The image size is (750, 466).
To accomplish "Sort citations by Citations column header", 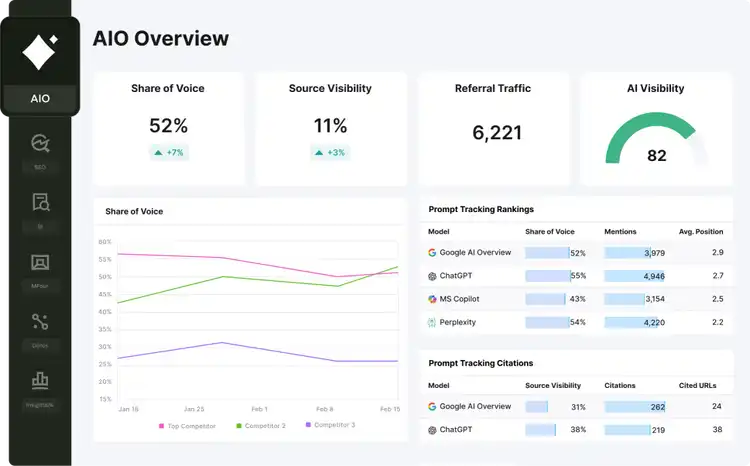I will coord(619,386).
